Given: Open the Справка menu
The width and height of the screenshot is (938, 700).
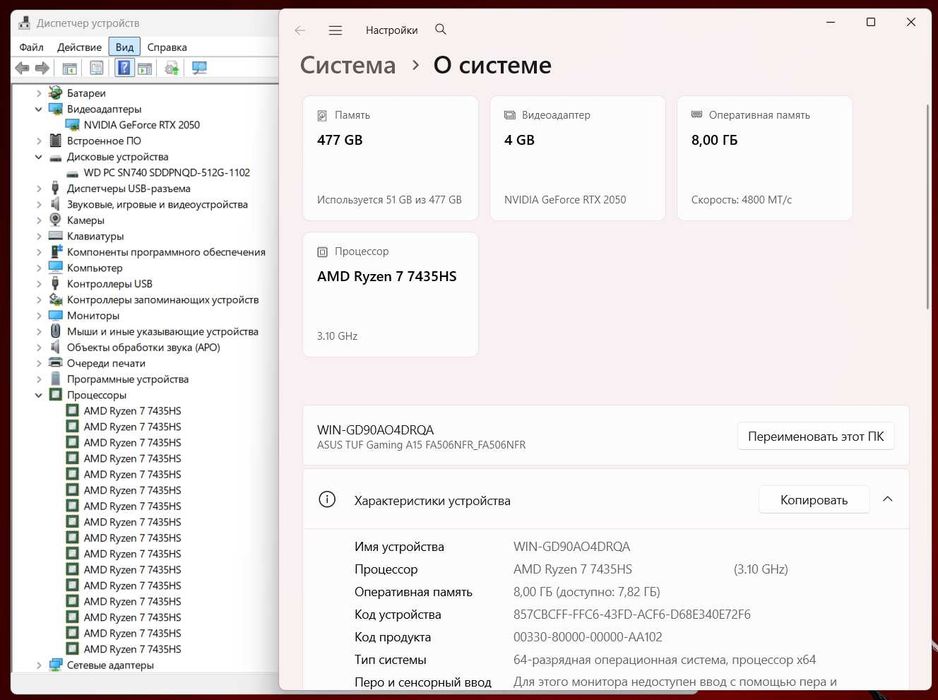Looking at the screenshot, I should [x=167, y=47].
